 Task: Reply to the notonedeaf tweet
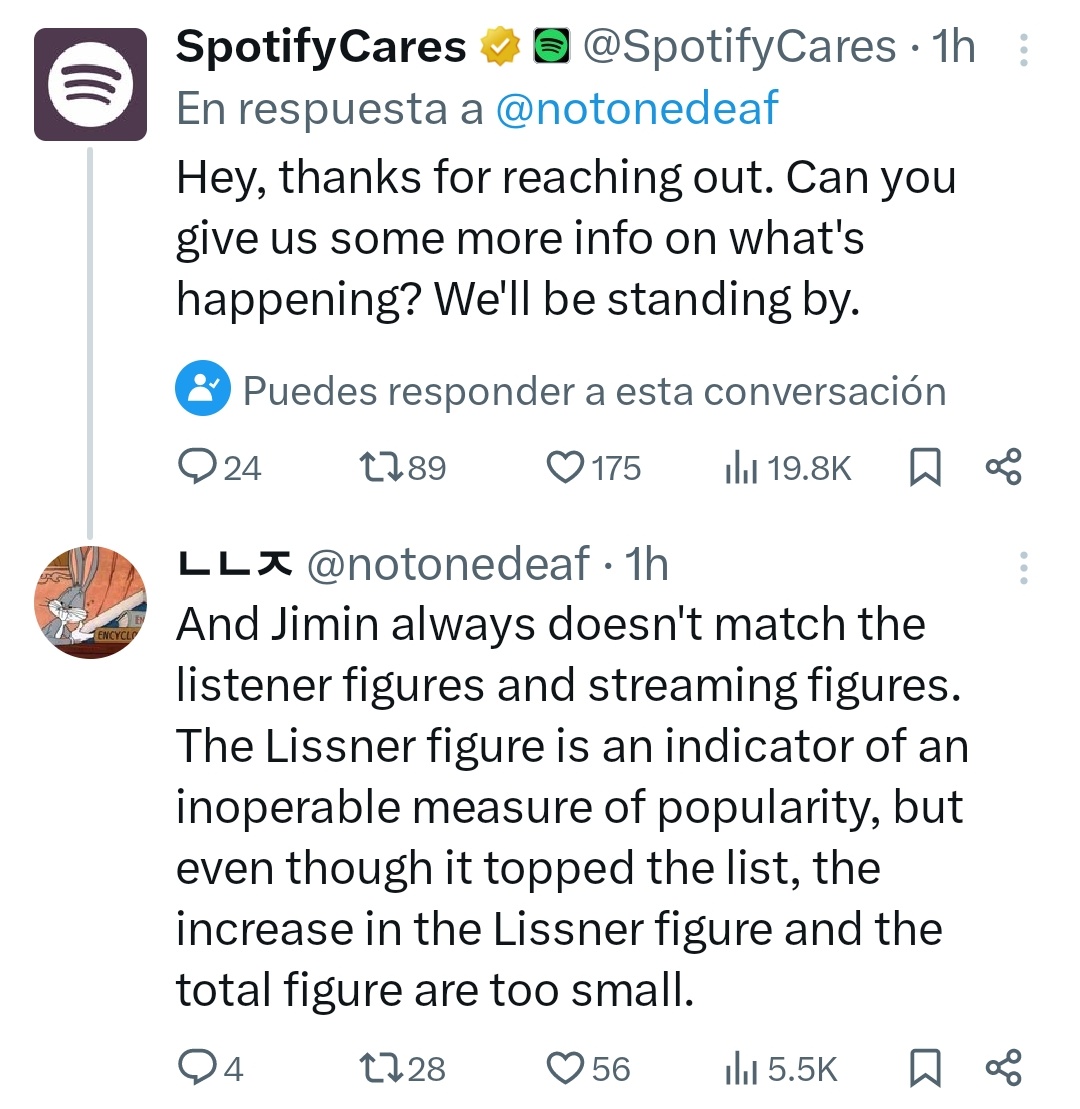(x=211, y=1068)
